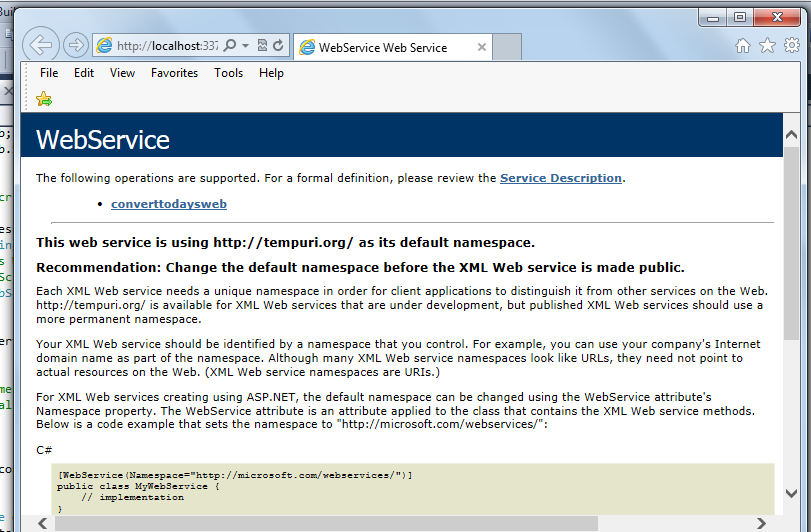Image resolution: width=811 pixels, height=532 pixels.
Task: Click the vertical scrollbar up arrow
Action: click(791, 135)
